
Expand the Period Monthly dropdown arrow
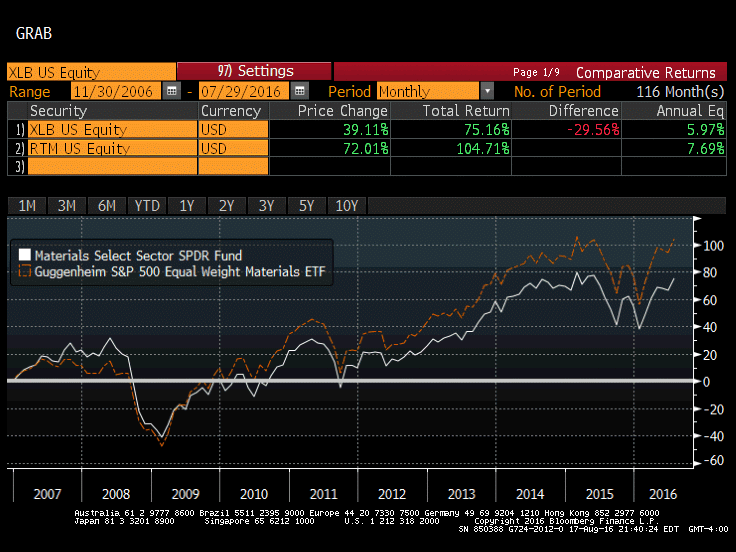click(x=487, y=91)
